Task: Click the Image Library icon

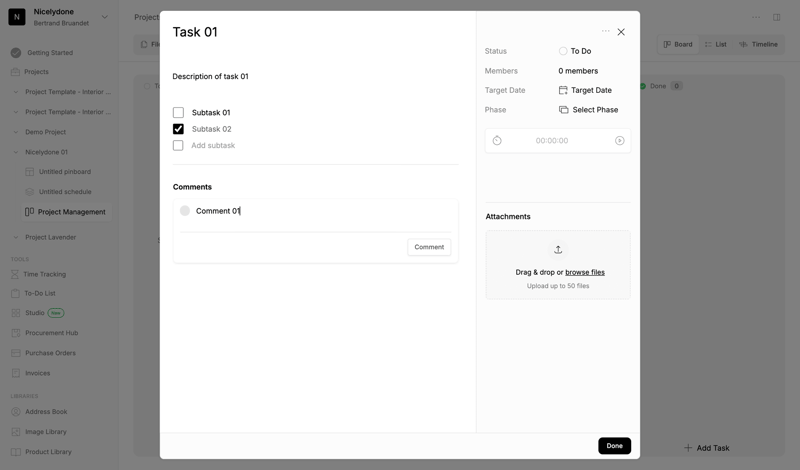Action: [x=16, y=432]
